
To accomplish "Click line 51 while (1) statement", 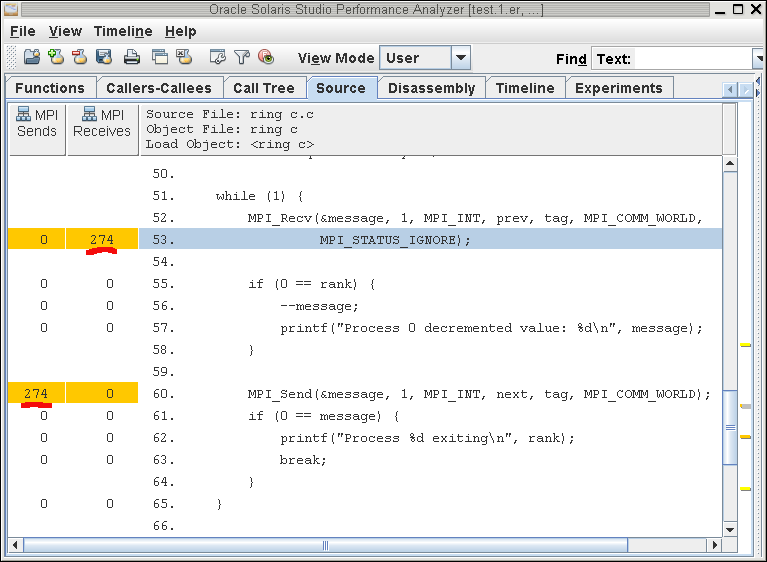I will click(x=259, y=196).
